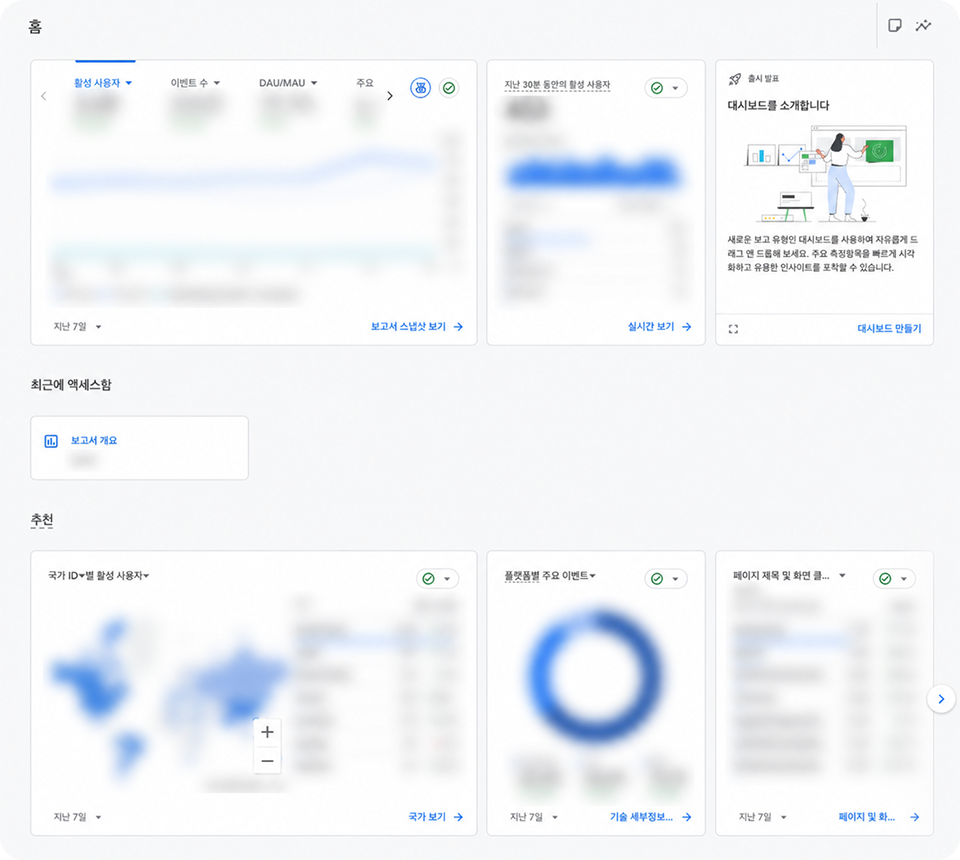Open the 실시간 보기 link

click(x=651, y=327)
